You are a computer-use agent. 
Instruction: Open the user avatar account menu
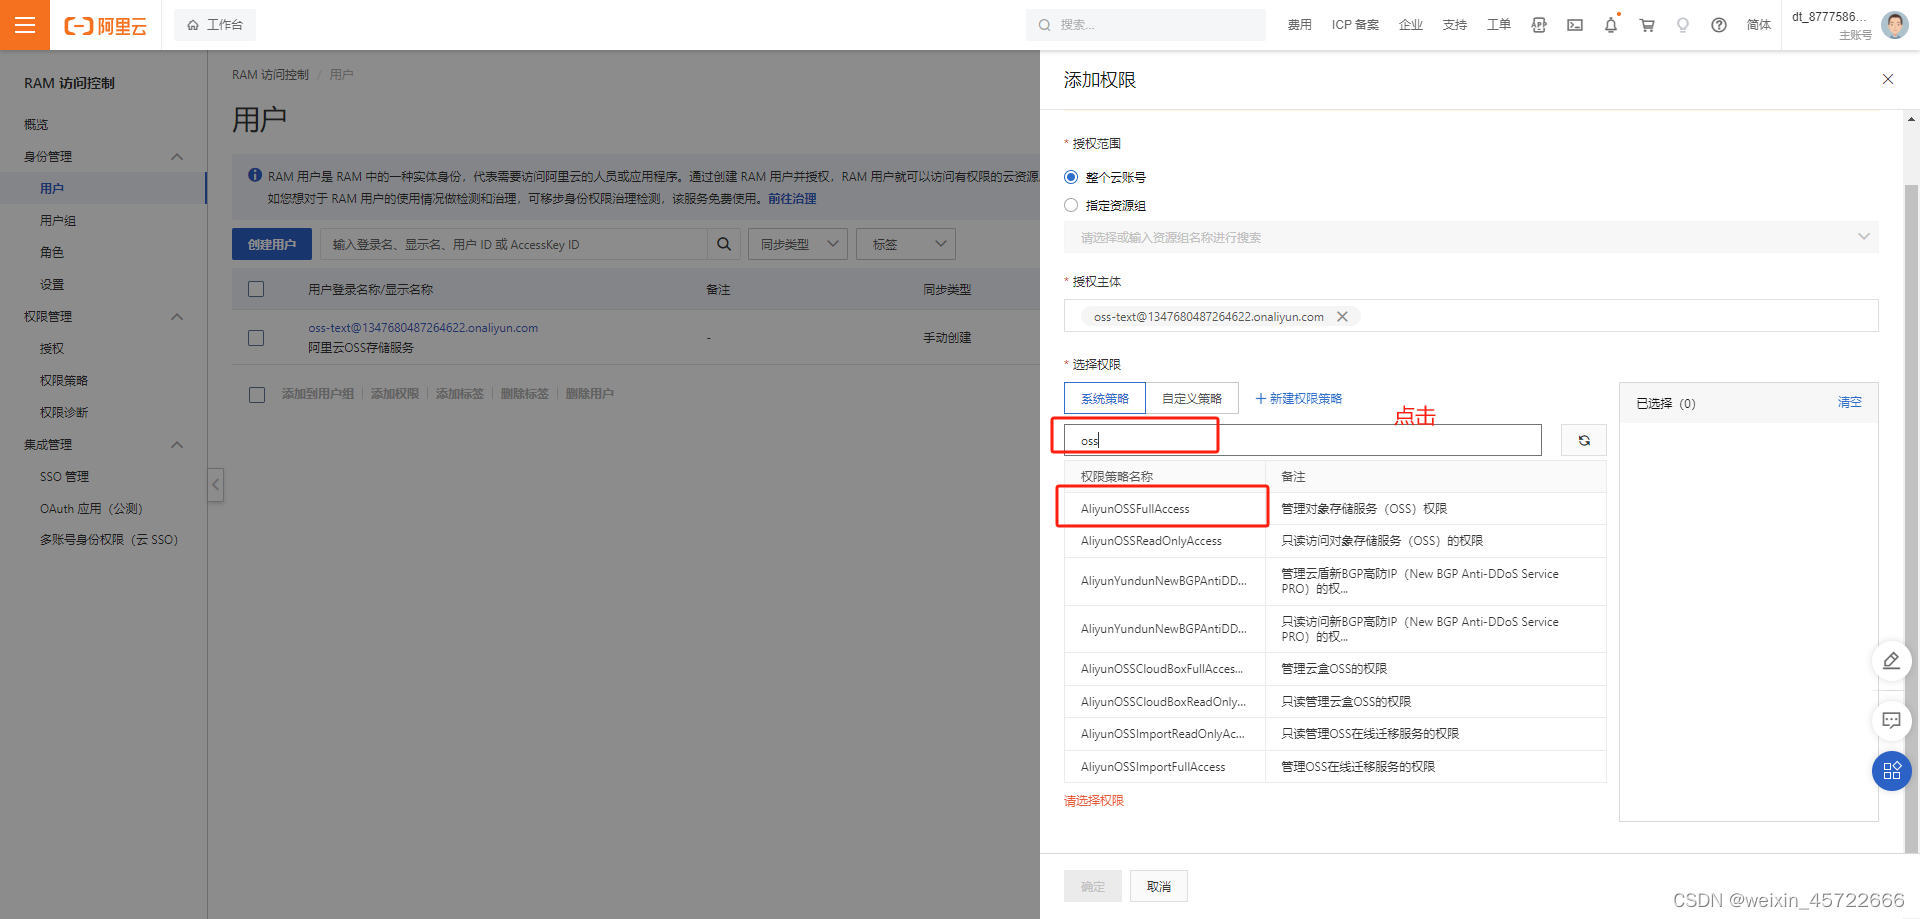(1894, 25)
